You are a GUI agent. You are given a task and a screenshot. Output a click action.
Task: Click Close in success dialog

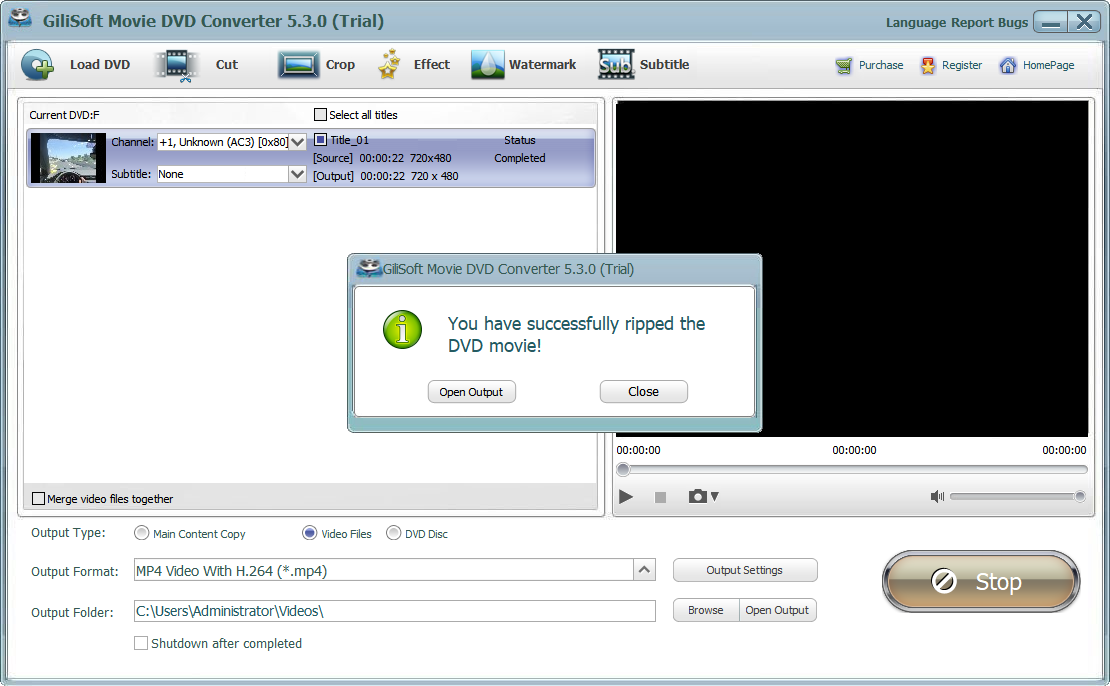[x=643, y=391]
